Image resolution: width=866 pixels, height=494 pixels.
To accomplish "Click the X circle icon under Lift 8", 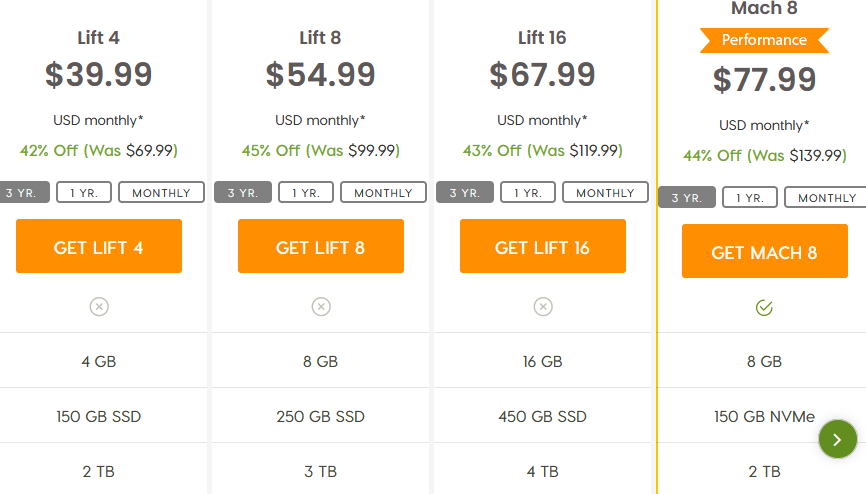I will (321, 307).
